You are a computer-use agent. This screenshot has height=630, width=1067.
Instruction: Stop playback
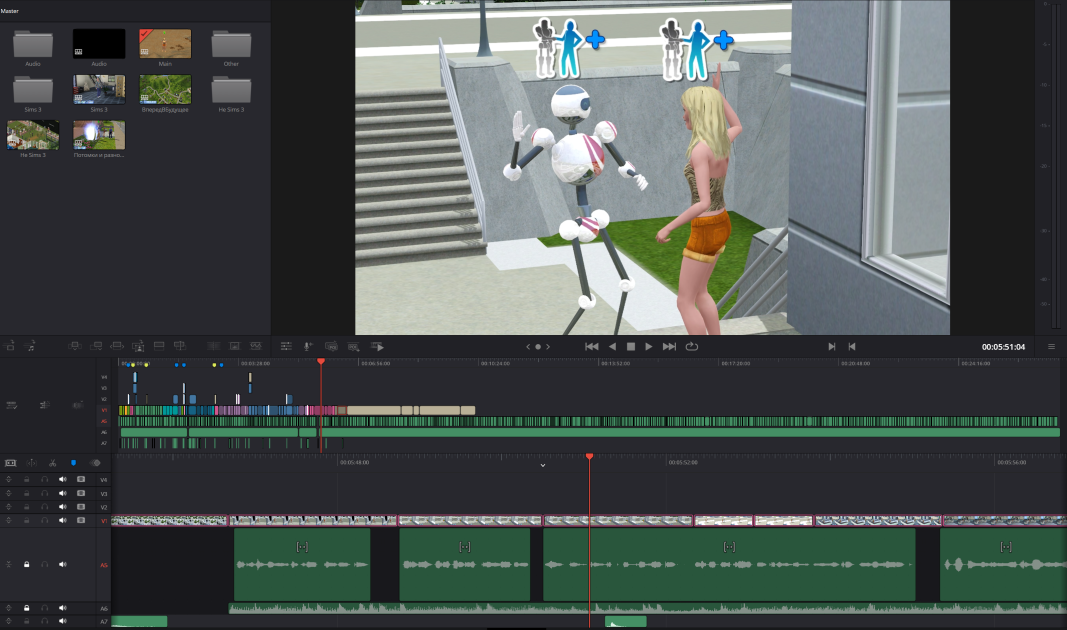(x=631, y=346)
